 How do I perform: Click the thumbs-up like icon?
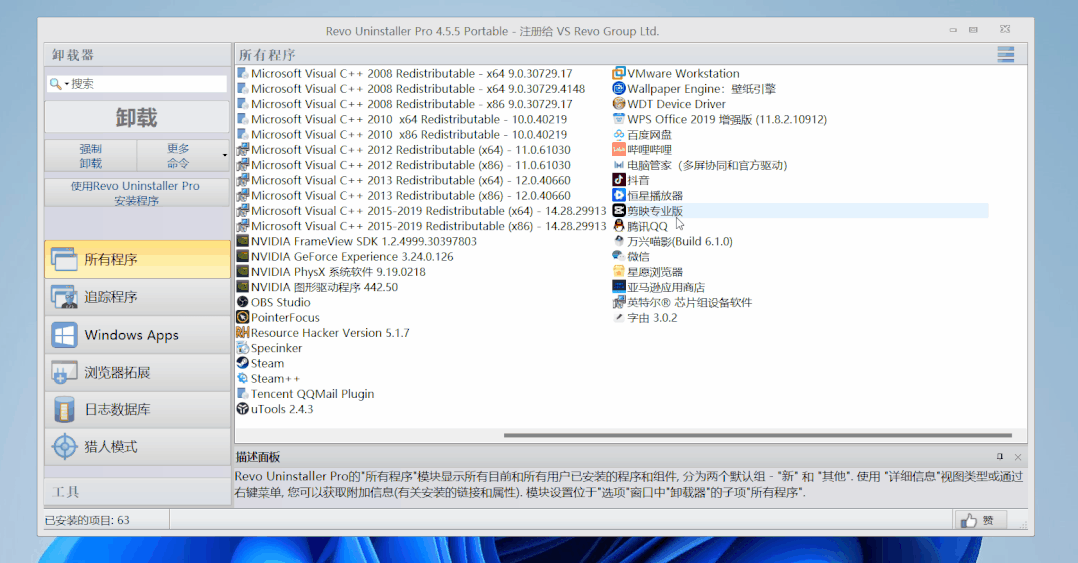point(969,520)
